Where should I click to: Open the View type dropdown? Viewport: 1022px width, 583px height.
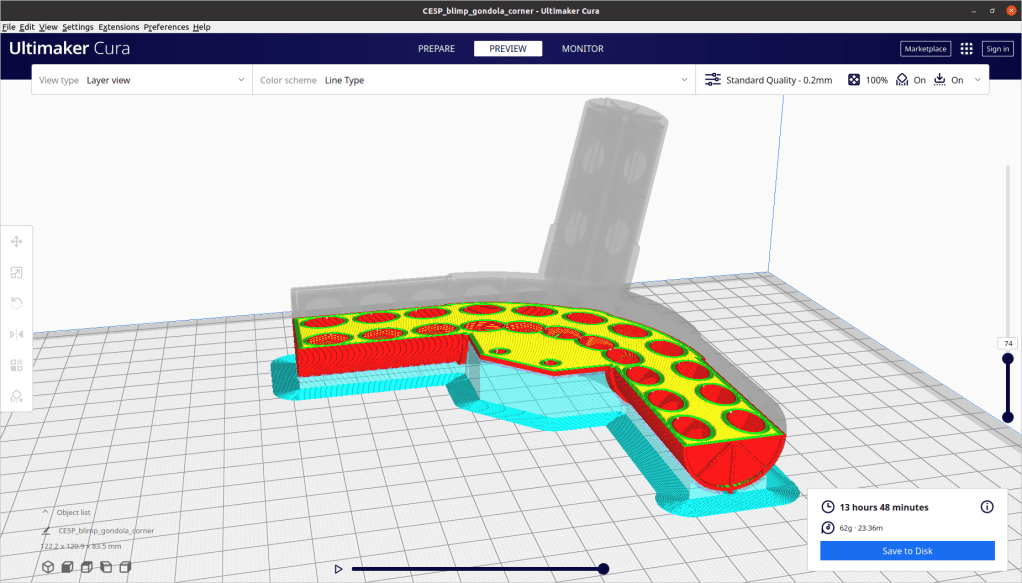(x=141, y=80)
